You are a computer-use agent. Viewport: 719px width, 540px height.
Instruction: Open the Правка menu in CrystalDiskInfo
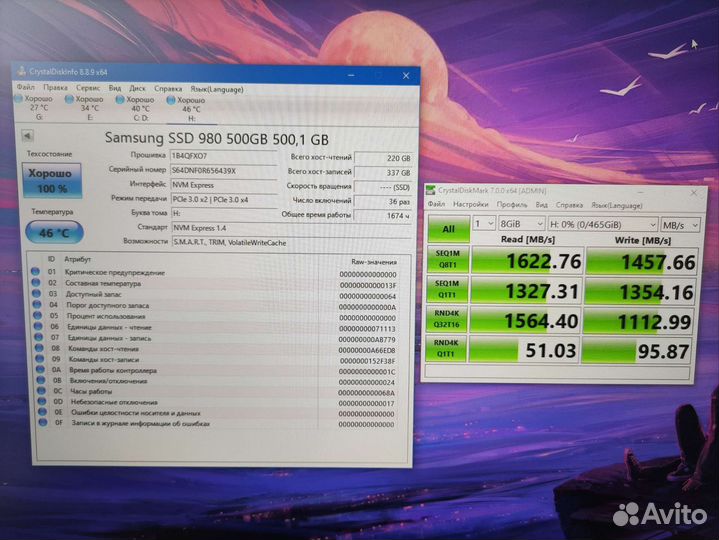click(x=55, y=87)
